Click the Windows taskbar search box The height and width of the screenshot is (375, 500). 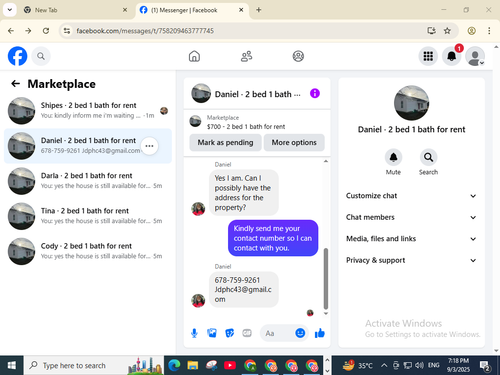[x=94, y=365]
